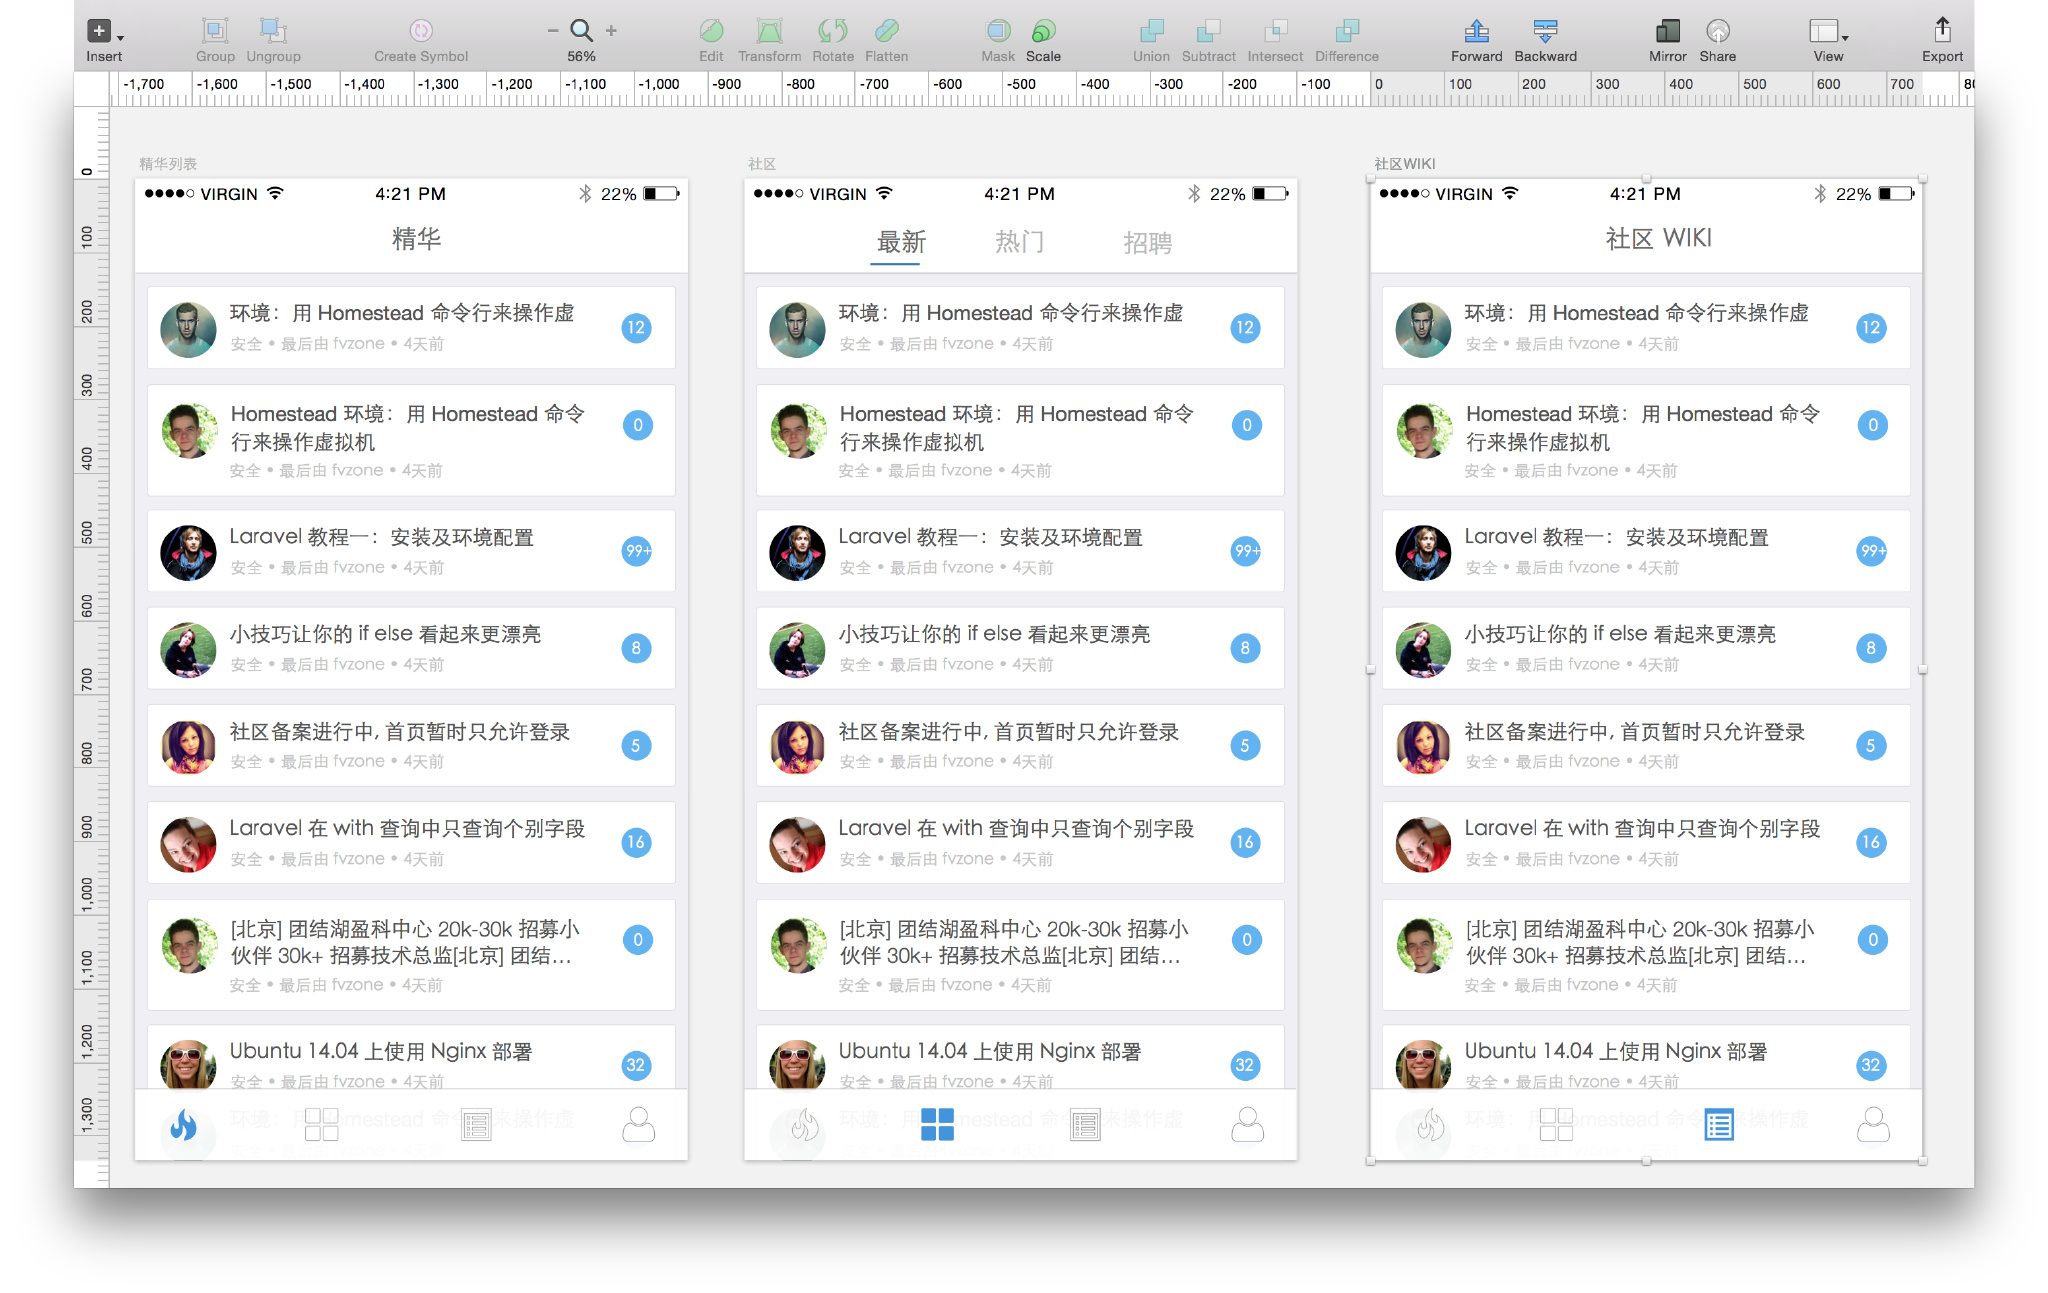This screenshot has width=2048, height=1293.
Task: Click the Insert tool icon
Action: pyautogui.click(x=99, y=31)
